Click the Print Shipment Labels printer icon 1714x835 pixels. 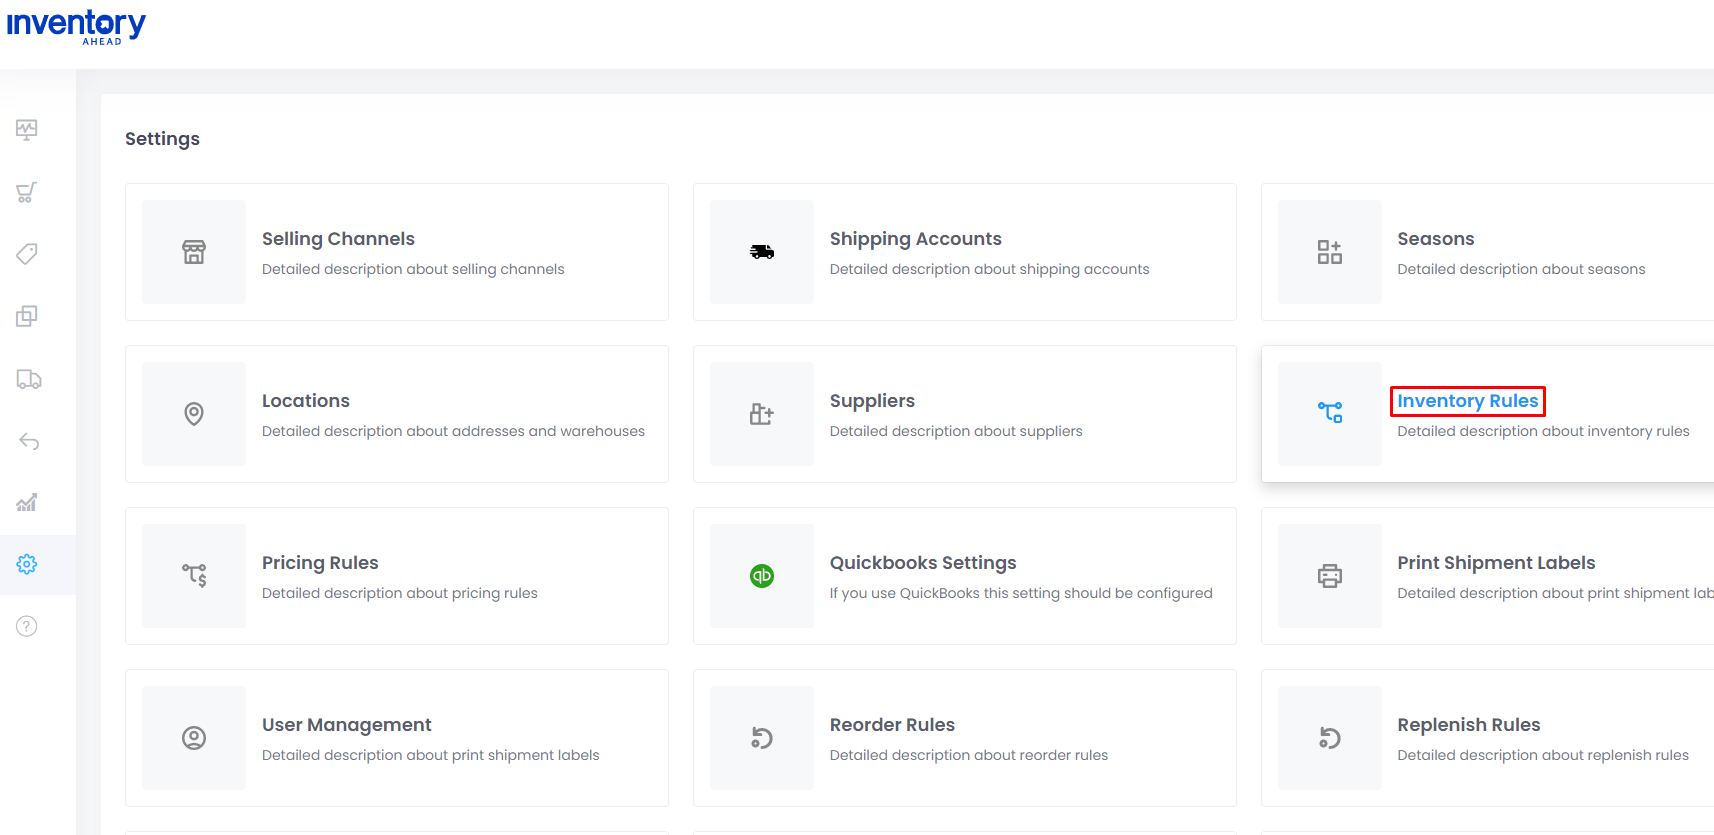tap(1330, 576)
